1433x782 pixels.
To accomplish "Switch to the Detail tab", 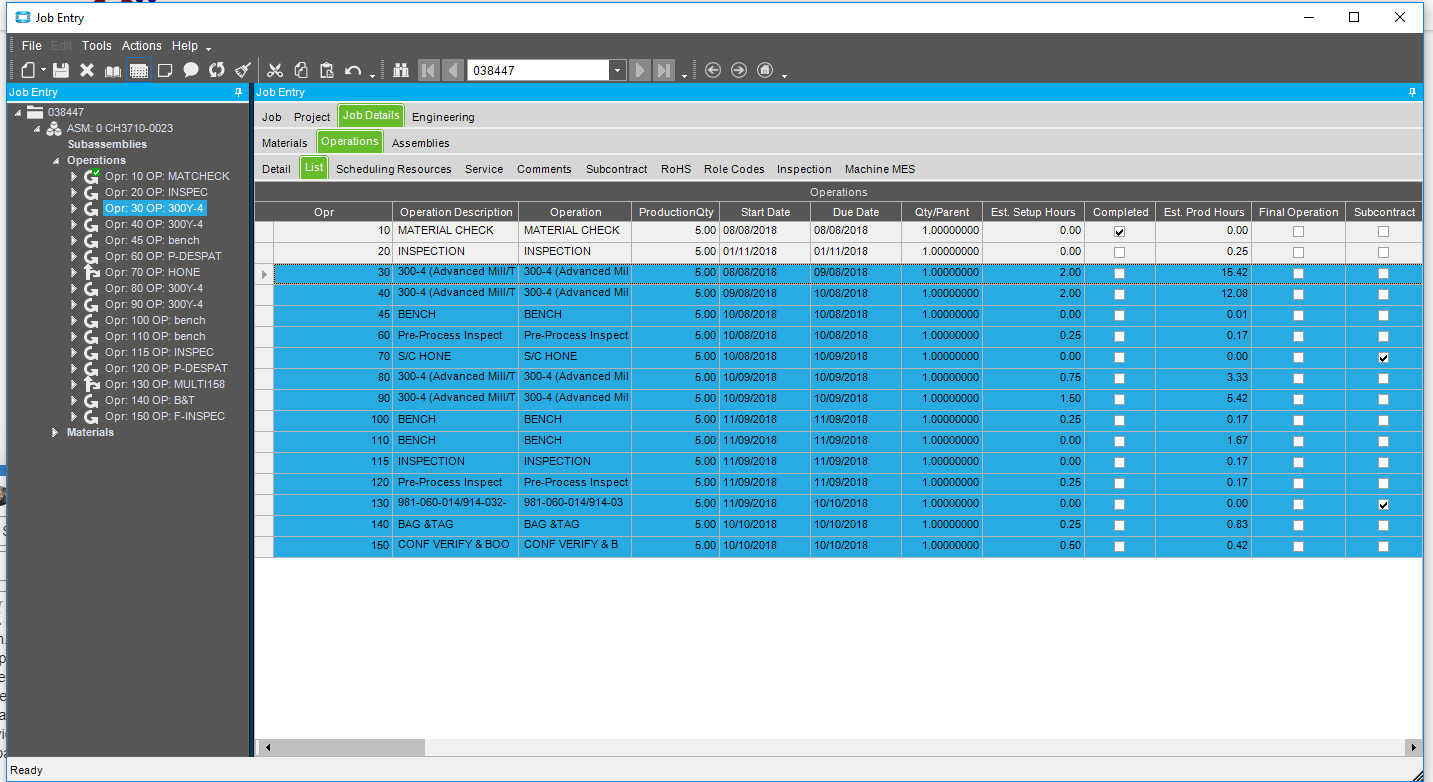I will tap(277, 169).
